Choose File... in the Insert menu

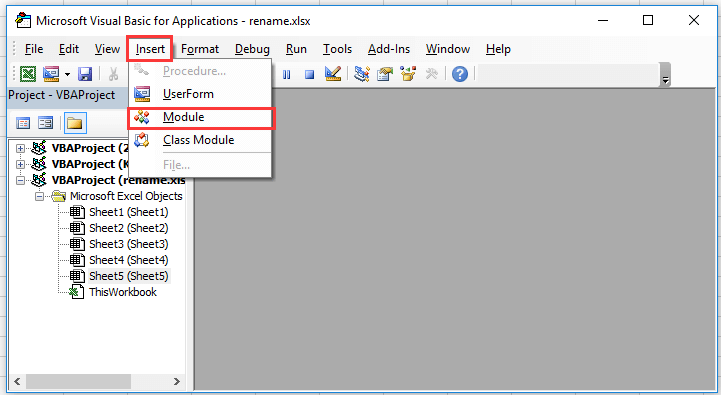click(200, 165)
